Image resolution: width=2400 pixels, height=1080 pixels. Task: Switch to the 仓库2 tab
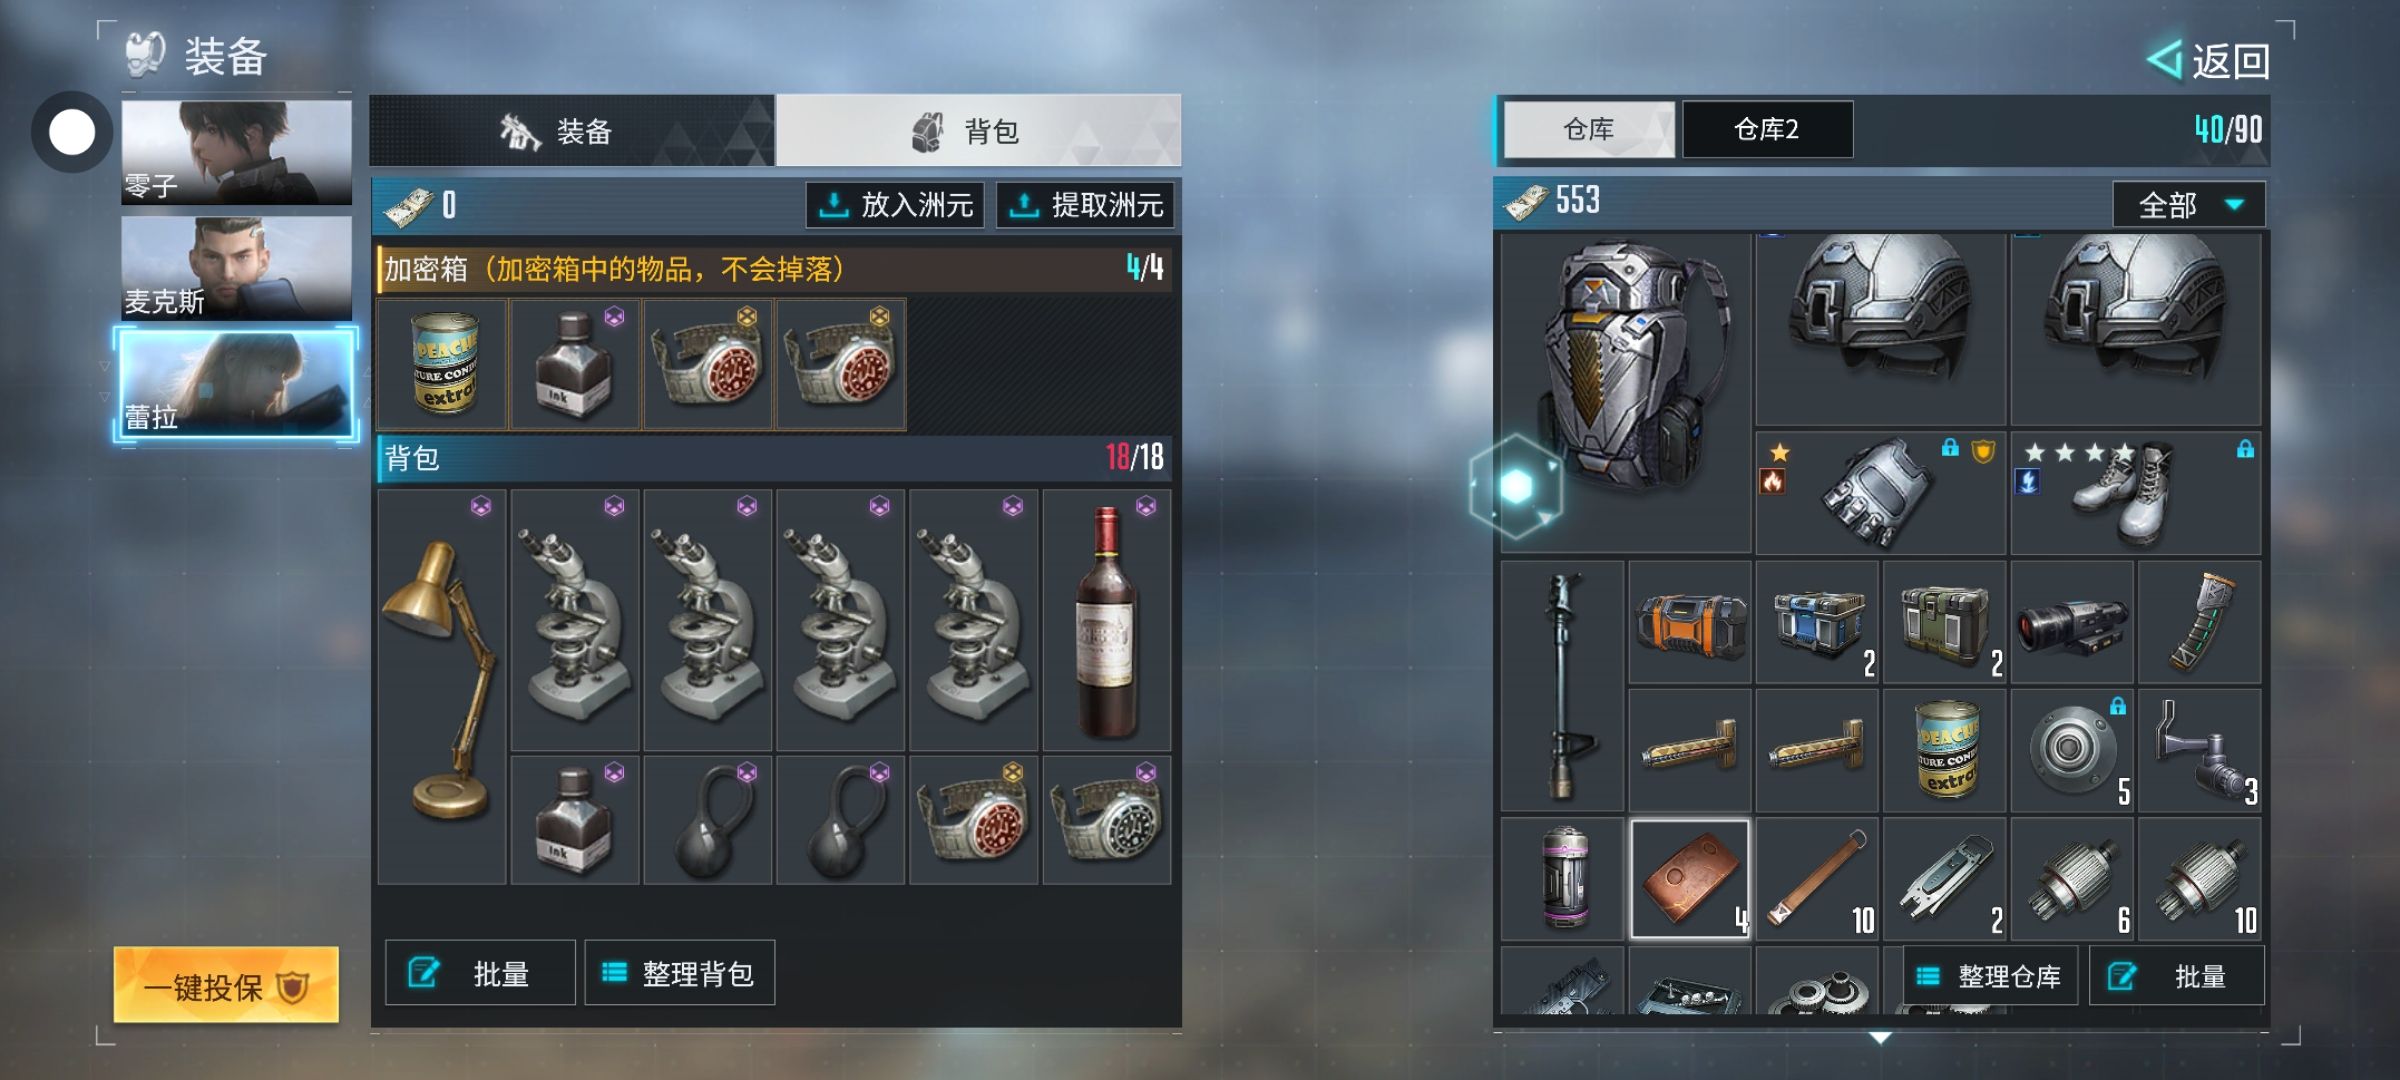1767,129
